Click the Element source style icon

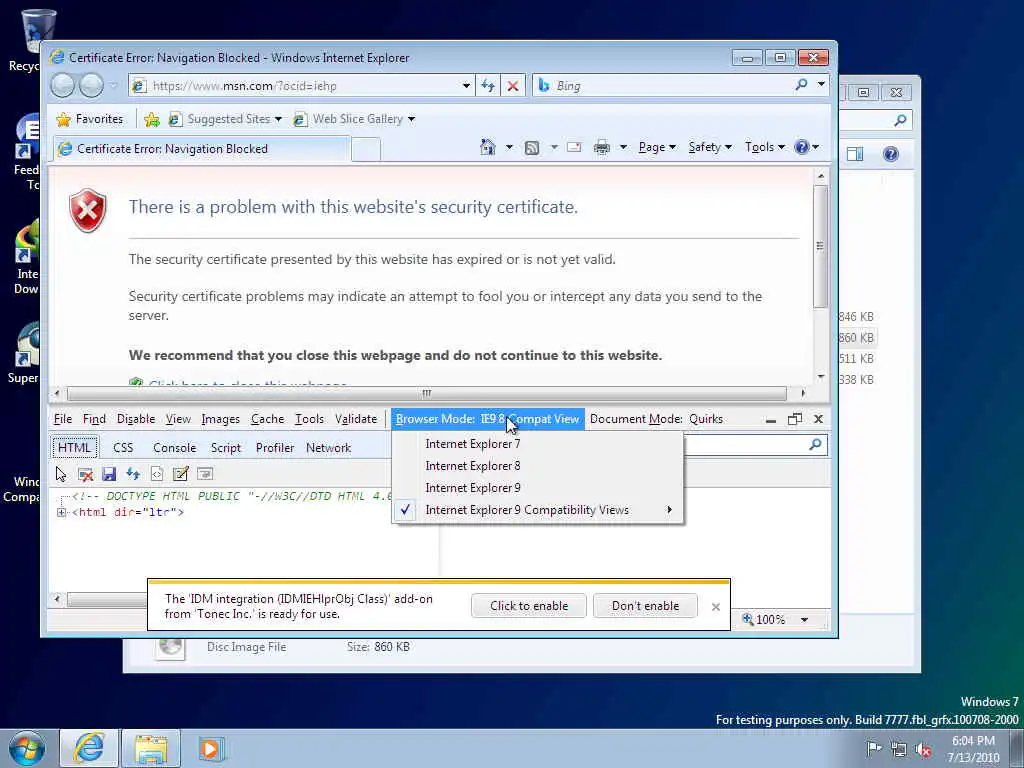pyautogui.click(x=157, y=474)
